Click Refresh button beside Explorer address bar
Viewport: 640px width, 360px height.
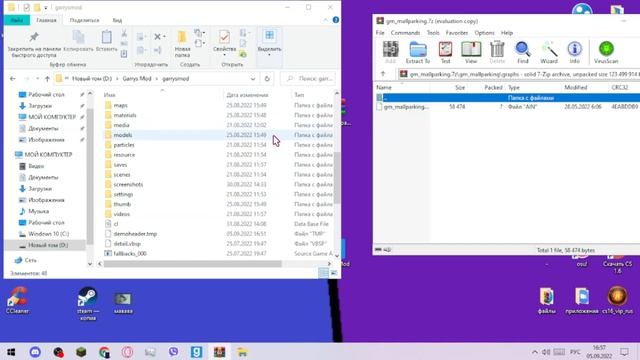(267, 78)
